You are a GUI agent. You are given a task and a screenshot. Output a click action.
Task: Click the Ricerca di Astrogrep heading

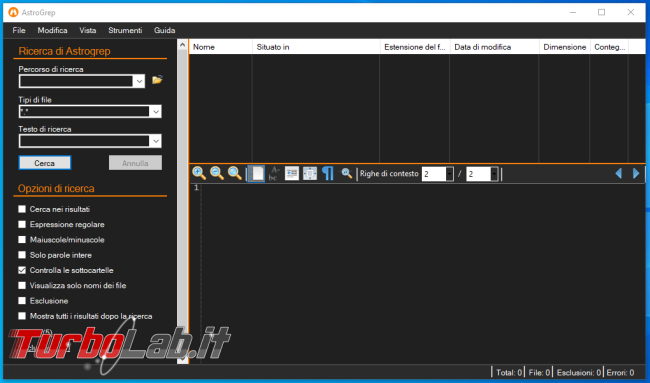point(64,51)
